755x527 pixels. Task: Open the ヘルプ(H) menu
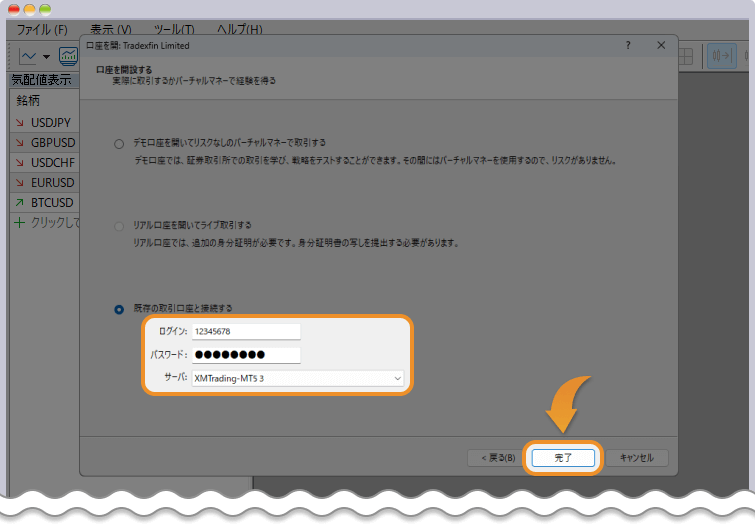pyautogui.click(x=239, y=30)
